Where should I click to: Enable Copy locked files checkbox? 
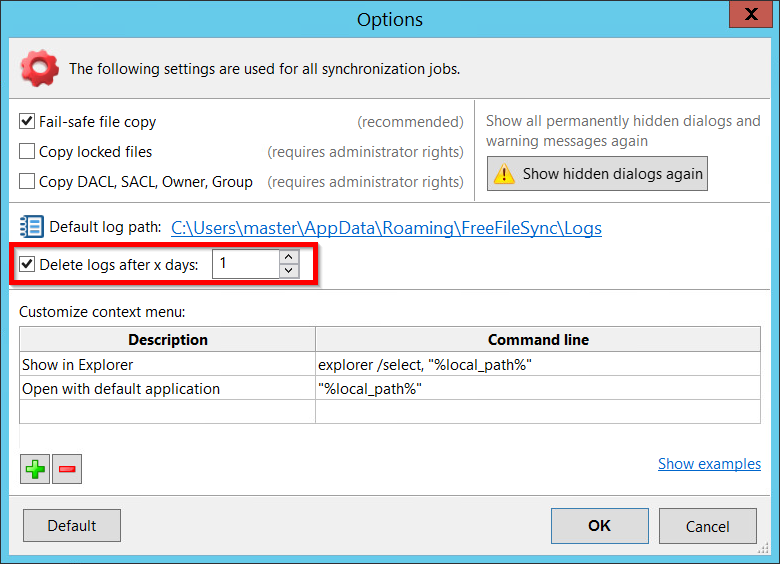pyautogui.click(x=27, y=151)
